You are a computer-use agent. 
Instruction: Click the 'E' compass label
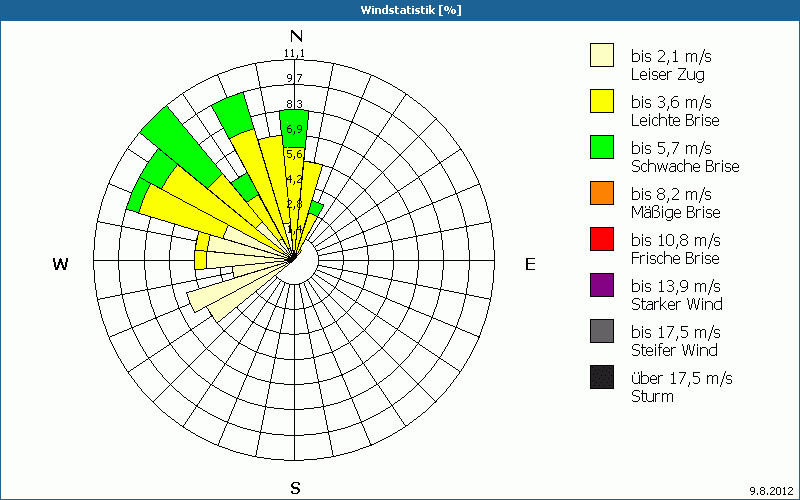tap(530, 264)
